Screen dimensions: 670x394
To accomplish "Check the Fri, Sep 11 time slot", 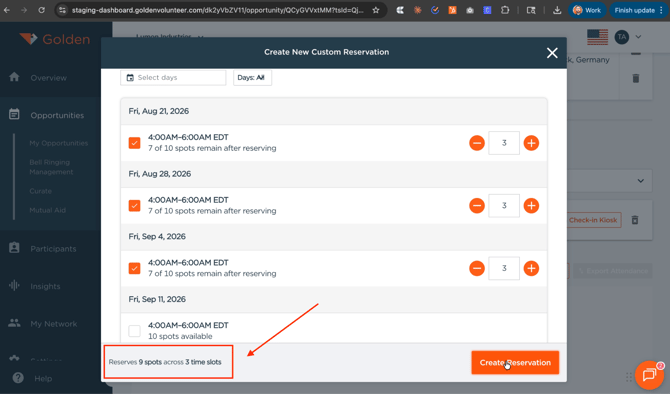I will [135, 330].
